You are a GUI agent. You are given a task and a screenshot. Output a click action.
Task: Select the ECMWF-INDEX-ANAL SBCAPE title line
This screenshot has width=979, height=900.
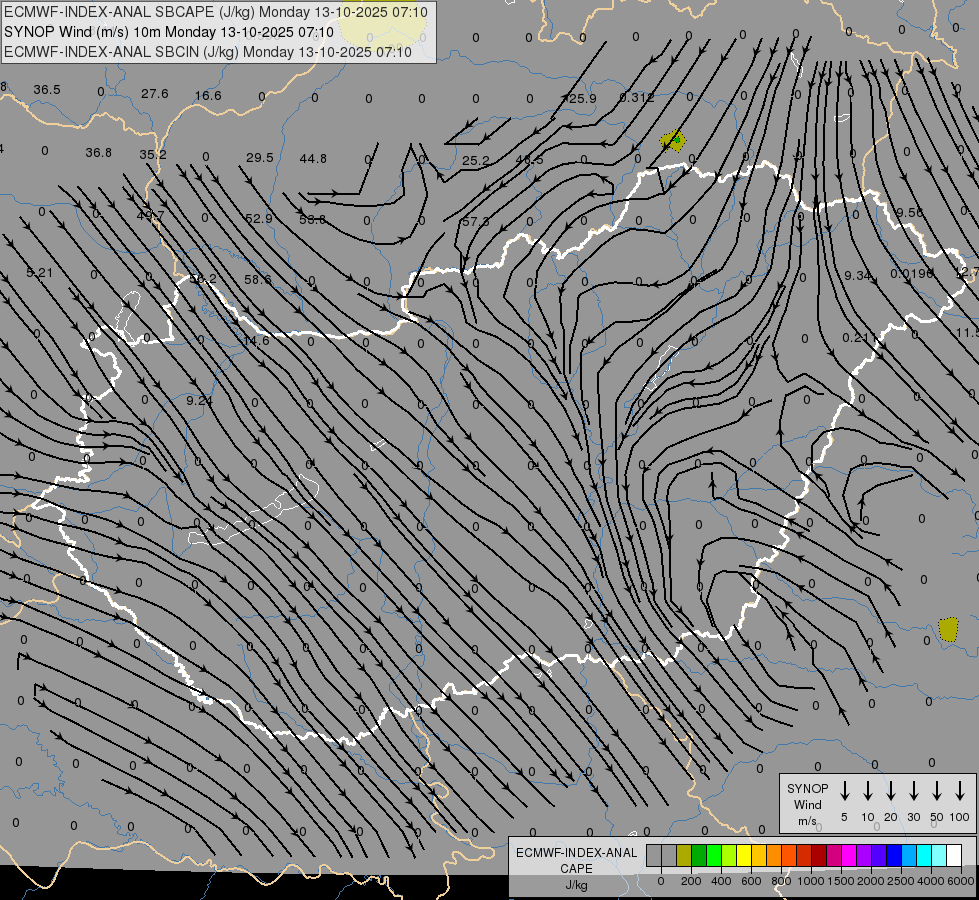click(x=216, y=12)
